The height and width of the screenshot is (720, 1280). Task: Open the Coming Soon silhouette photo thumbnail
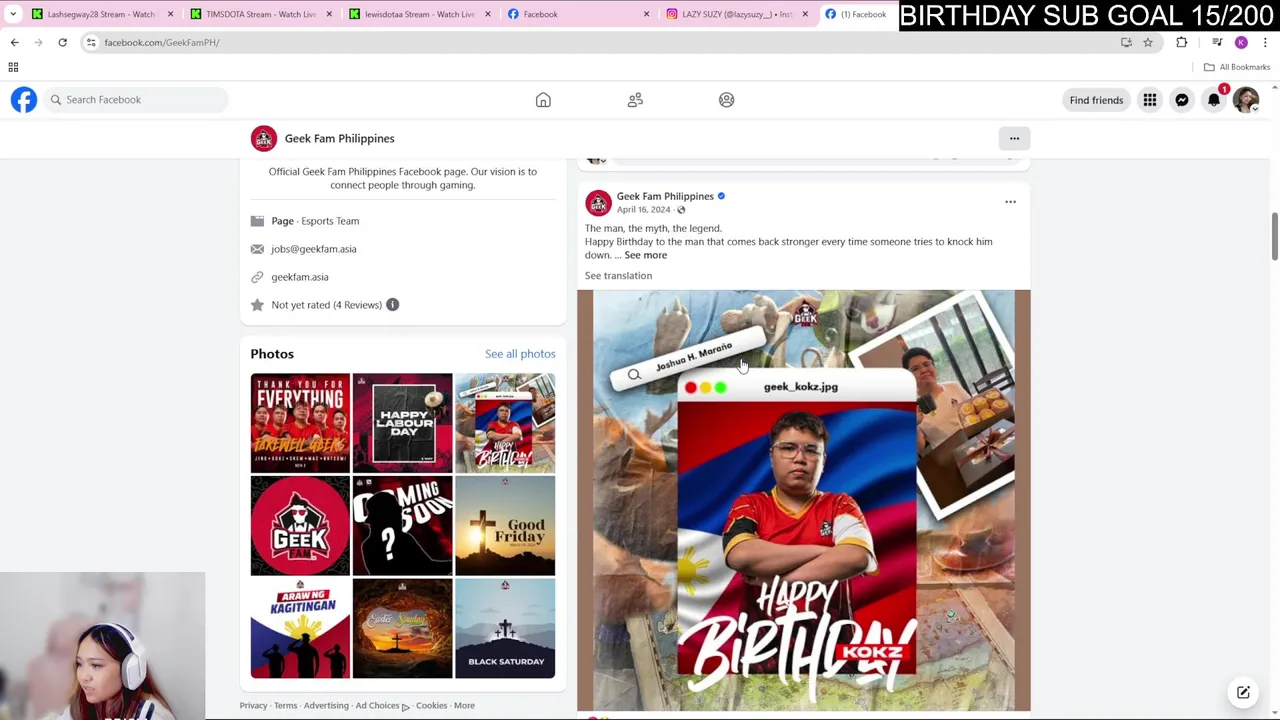pyautogui.click(x=402, y=526)
